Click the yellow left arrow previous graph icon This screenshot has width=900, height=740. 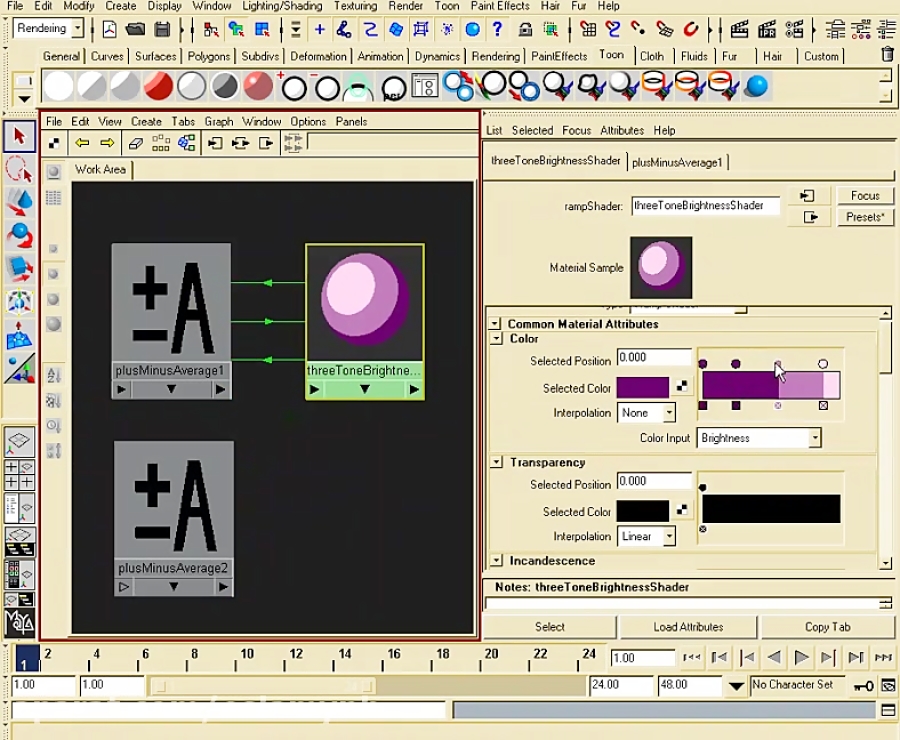pos(83,144)
